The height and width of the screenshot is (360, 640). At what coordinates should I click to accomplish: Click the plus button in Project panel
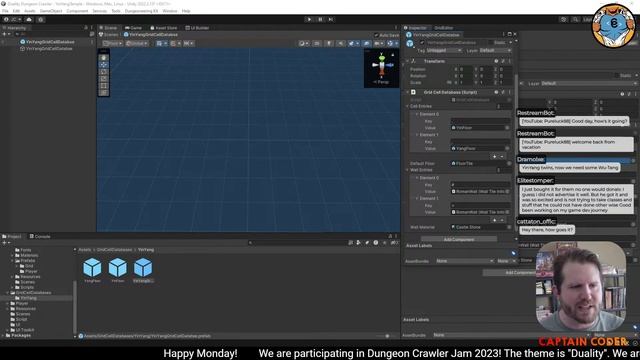click(4, 243)
